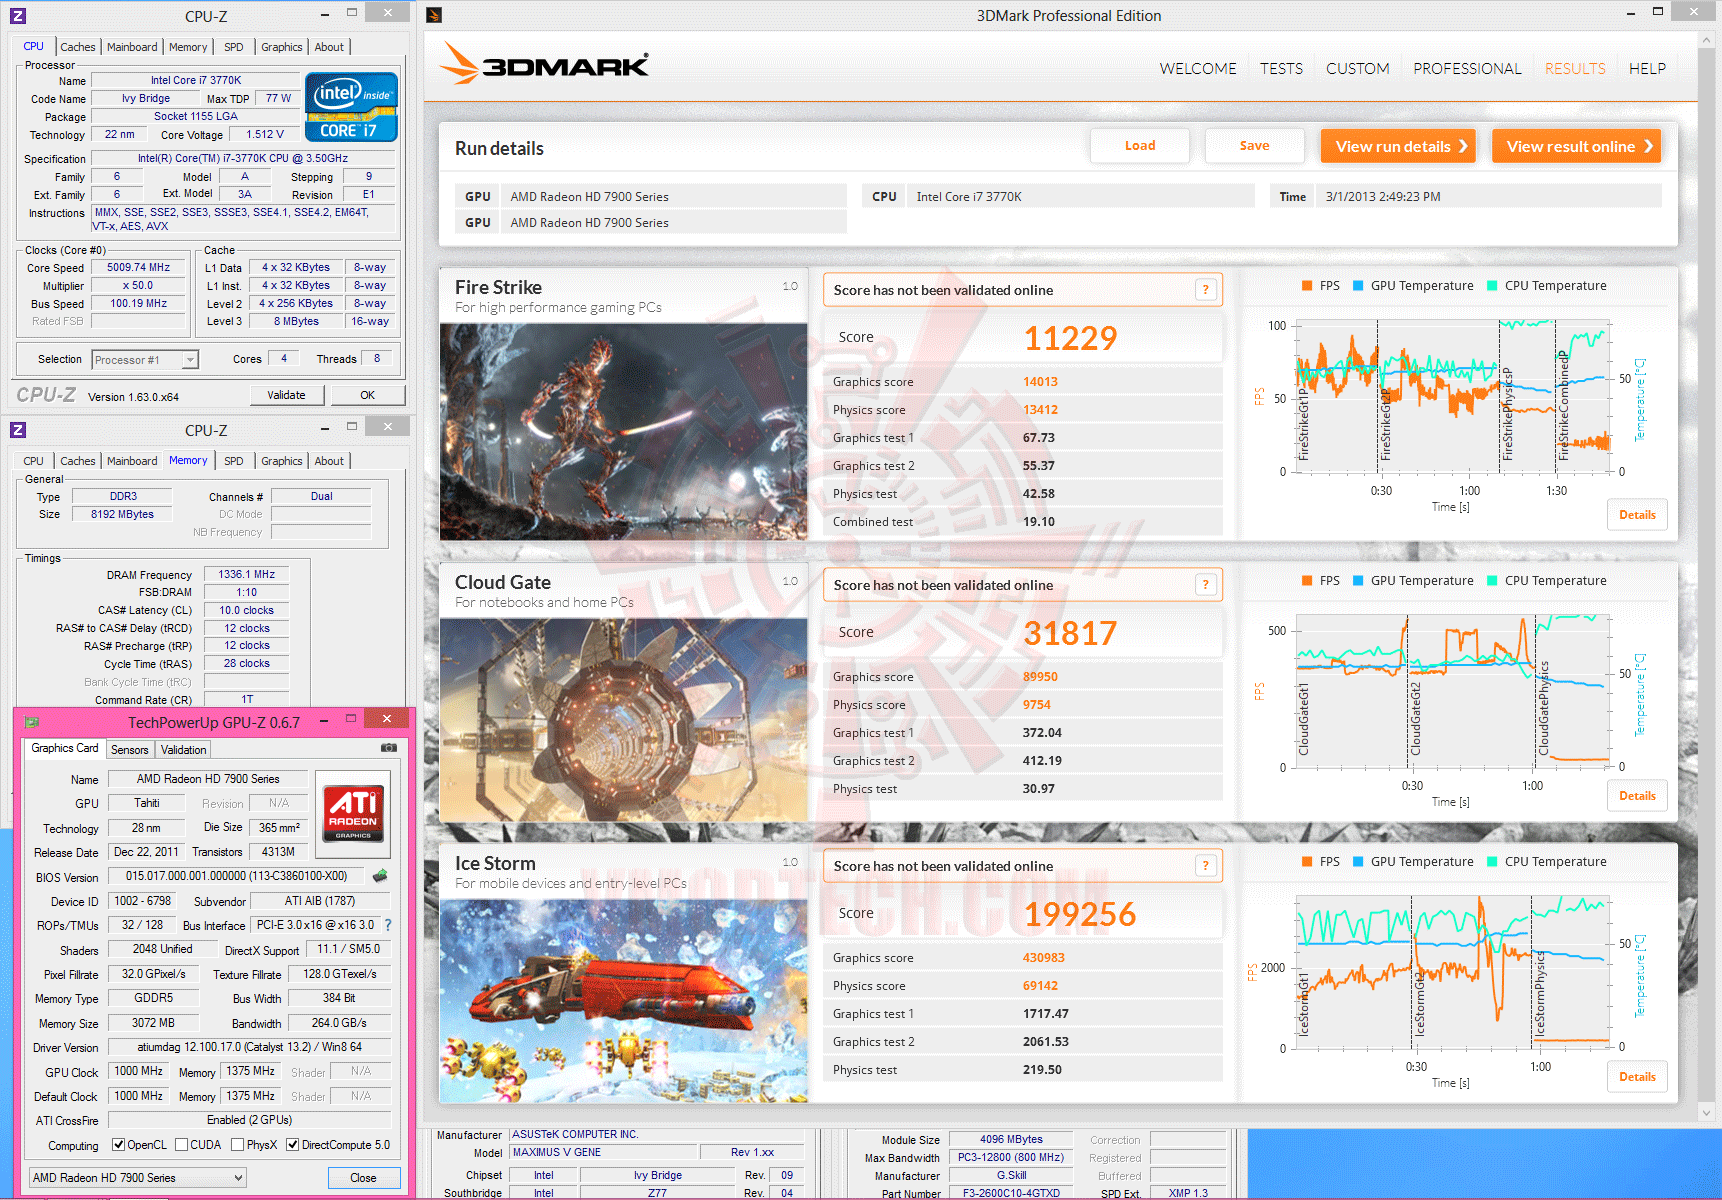Click the cyan CPU Temperature swatch in Ice Storm
The height and width of the screenshot is (1200, 1722).
(1492, 862)
